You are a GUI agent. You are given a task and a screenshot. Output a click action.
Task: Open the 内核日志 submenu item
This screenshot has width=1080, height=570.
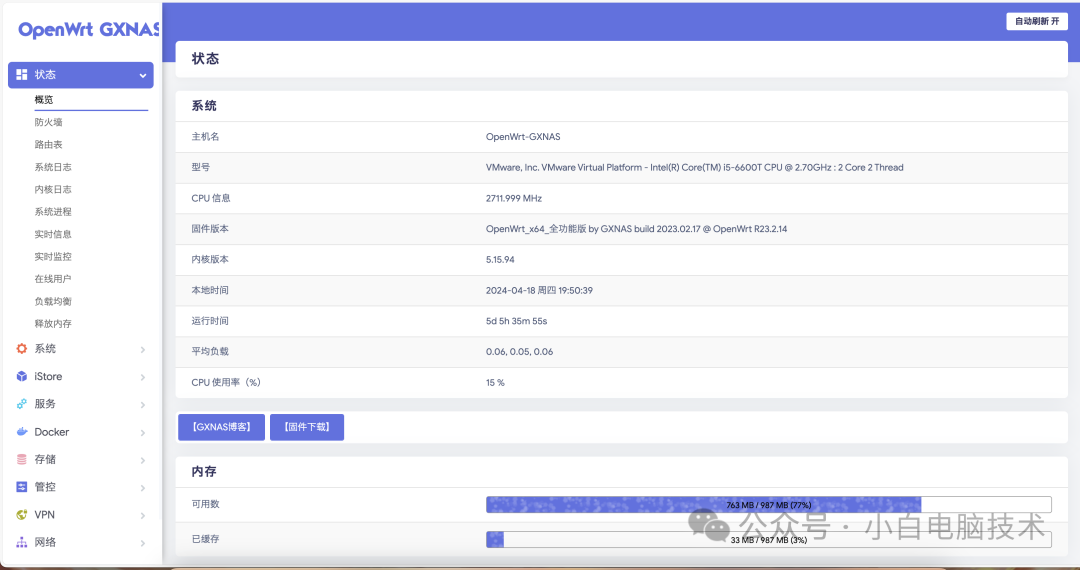53,189
